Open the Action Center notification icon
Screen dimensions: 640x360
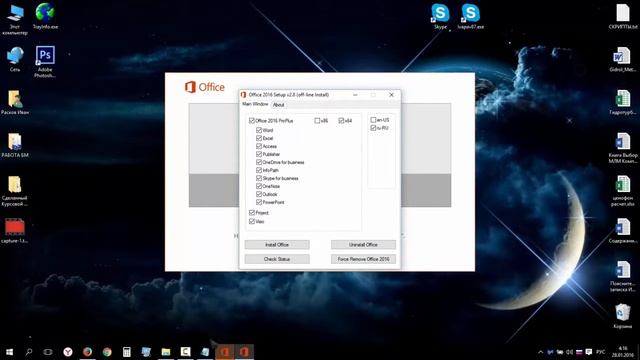(589, 352)
